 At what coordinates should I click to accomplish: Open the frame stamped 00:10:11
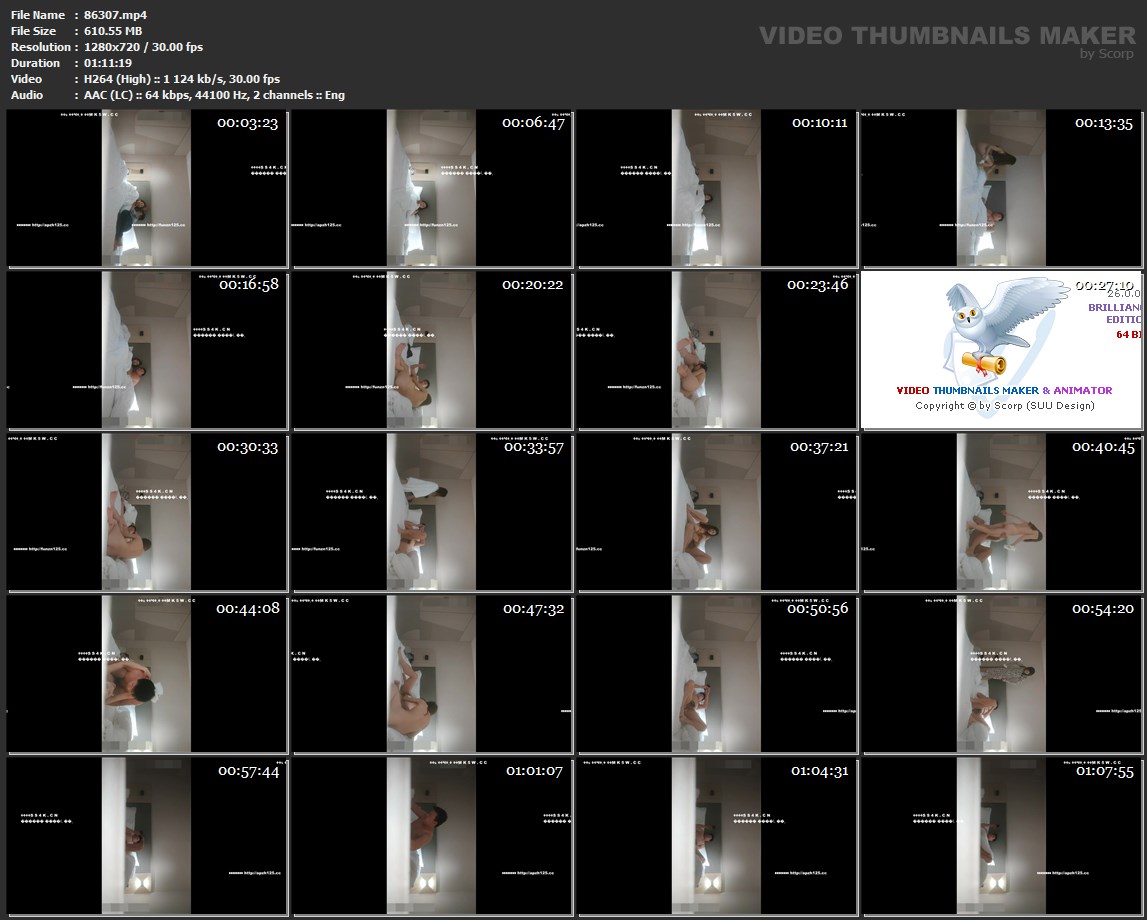717,188
